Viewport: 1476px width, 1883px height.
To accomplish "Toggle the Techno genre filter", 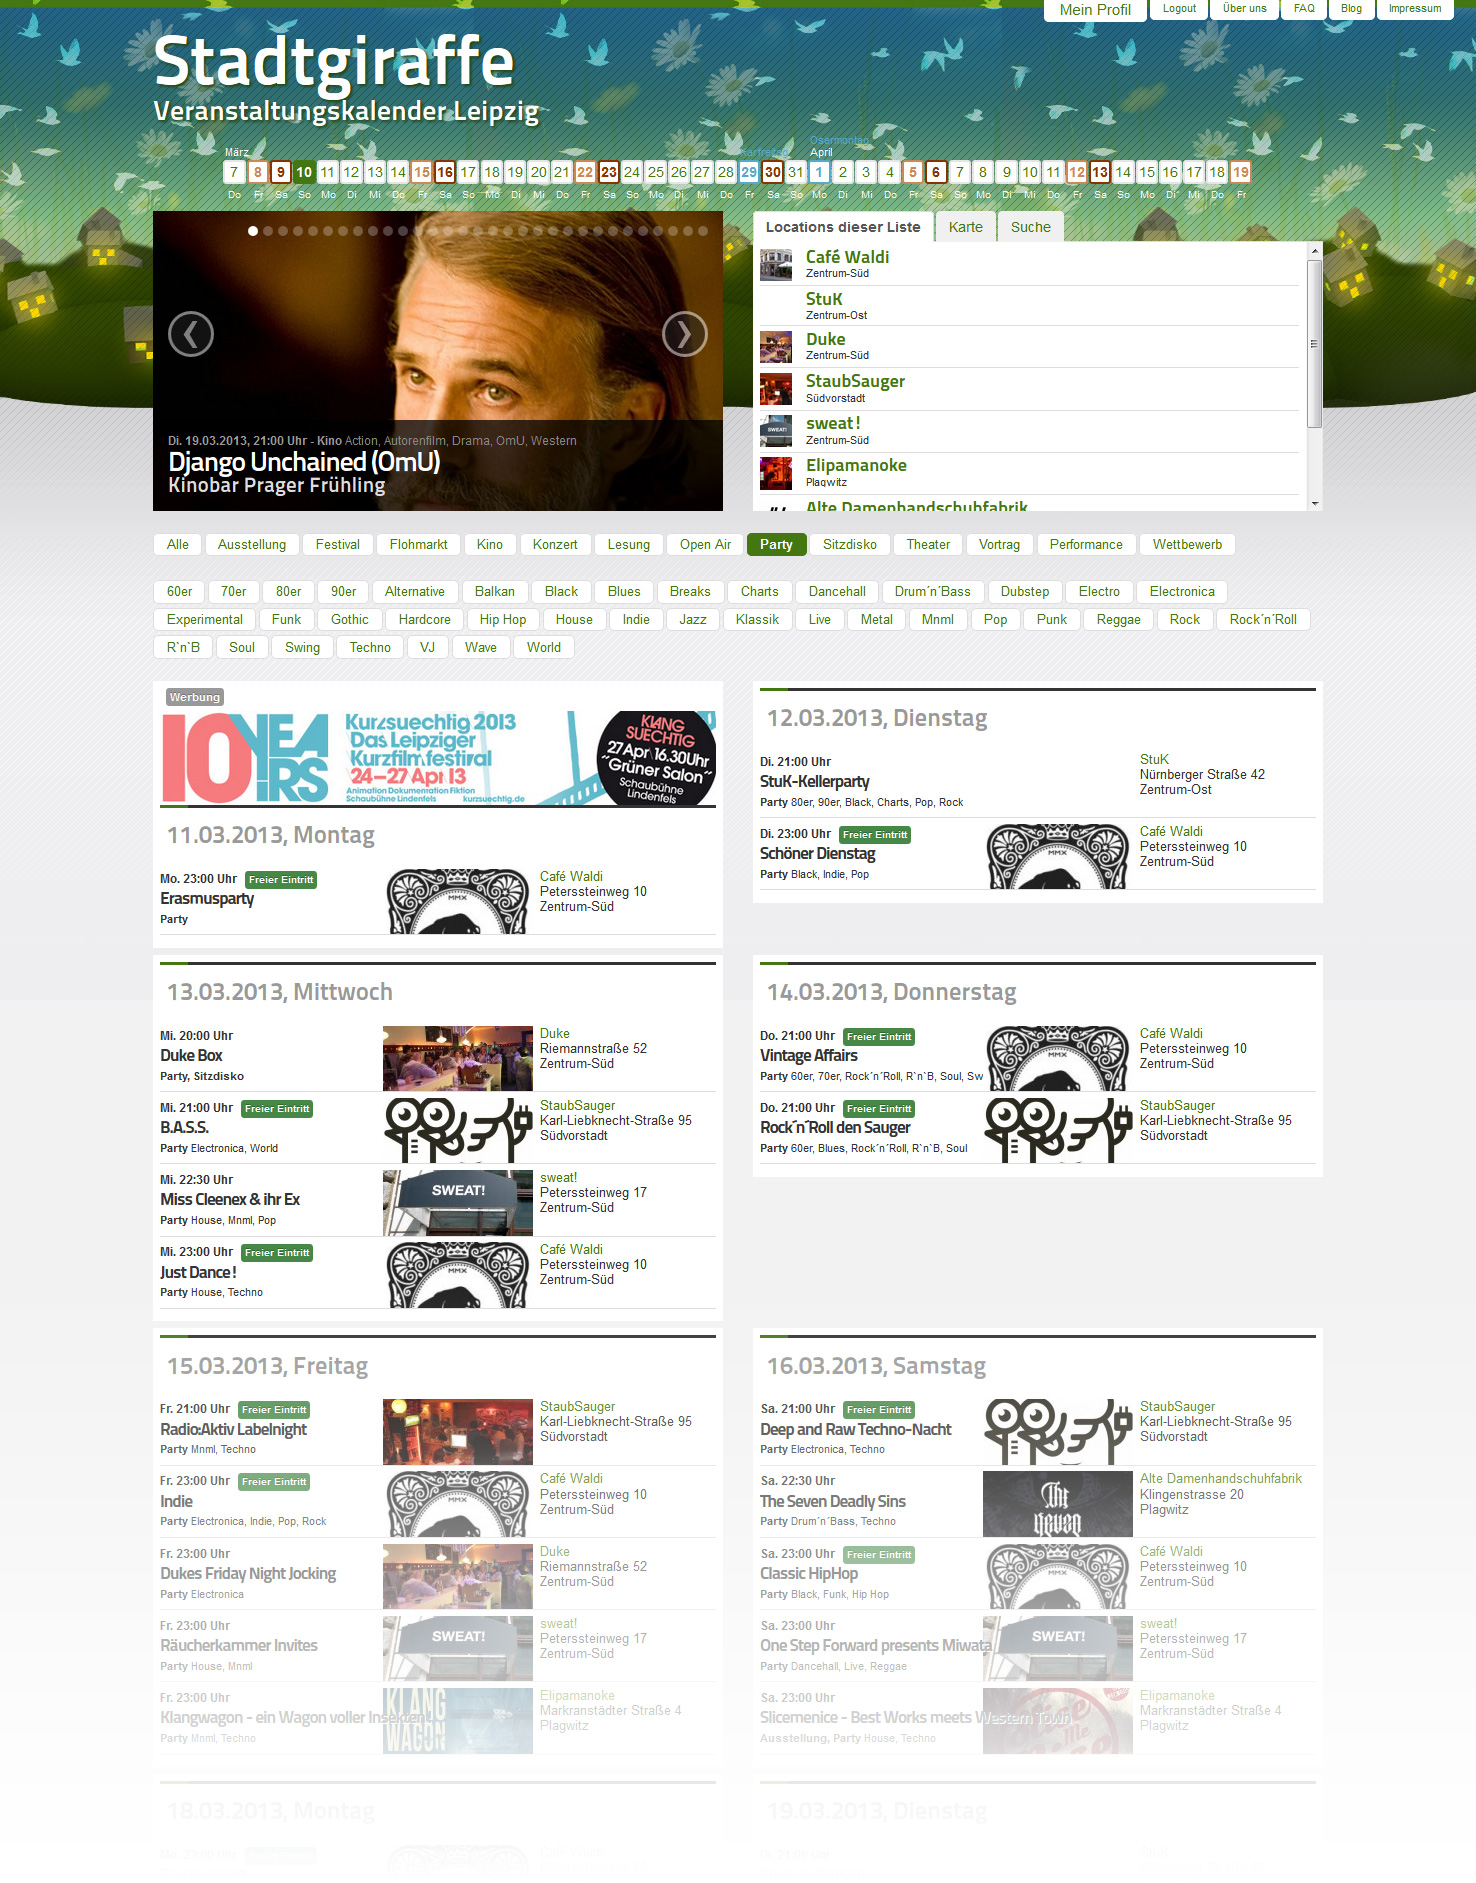I will 370,647.
